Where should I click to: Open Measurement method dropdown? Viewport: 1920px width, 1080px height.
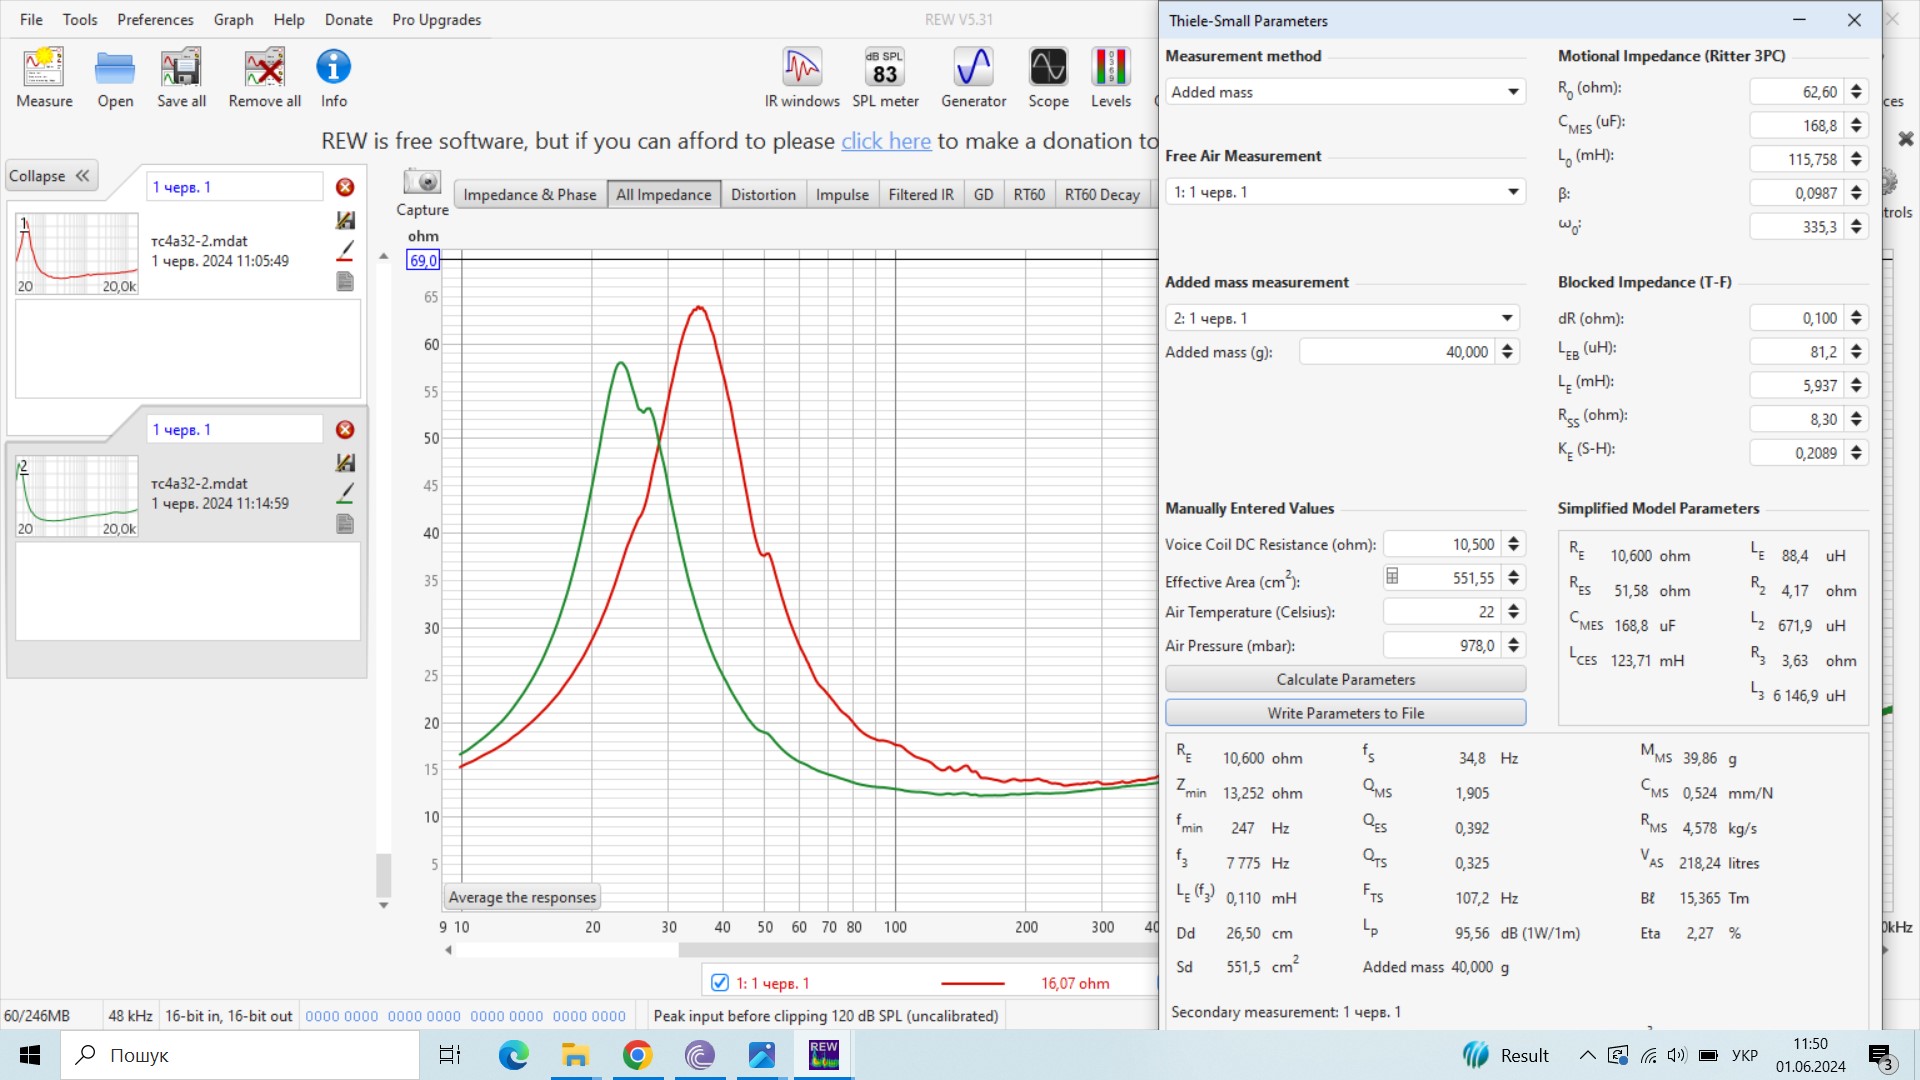(x=1345, y=92)
